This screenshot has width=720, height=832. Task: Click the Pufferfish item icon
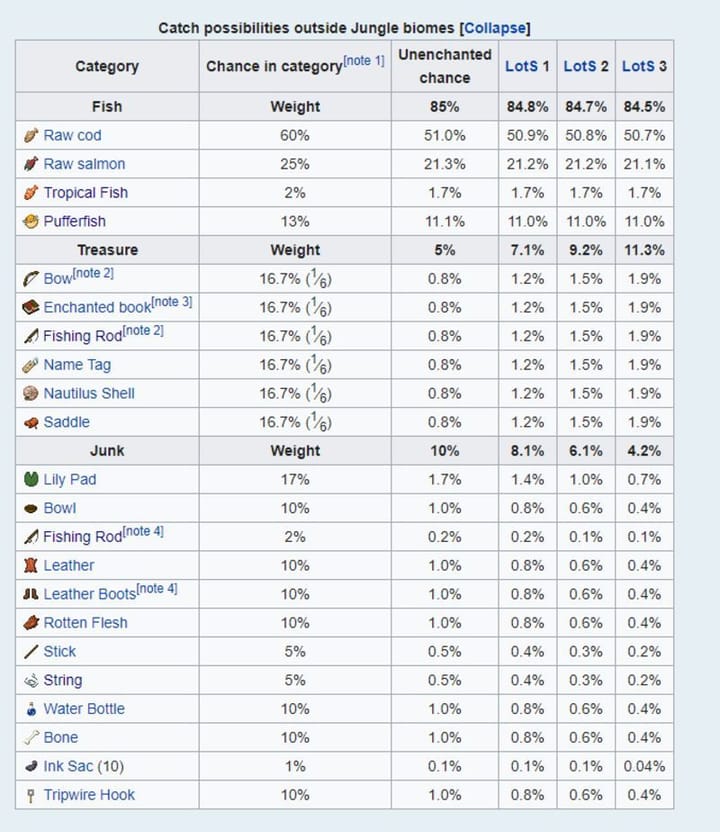[x=30, y=221]
